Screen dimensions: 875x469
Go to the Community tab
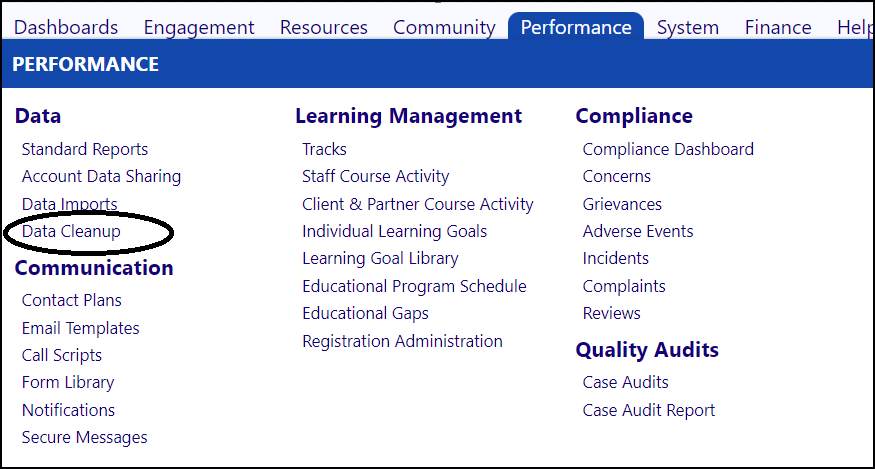click(x=444, y=27)
